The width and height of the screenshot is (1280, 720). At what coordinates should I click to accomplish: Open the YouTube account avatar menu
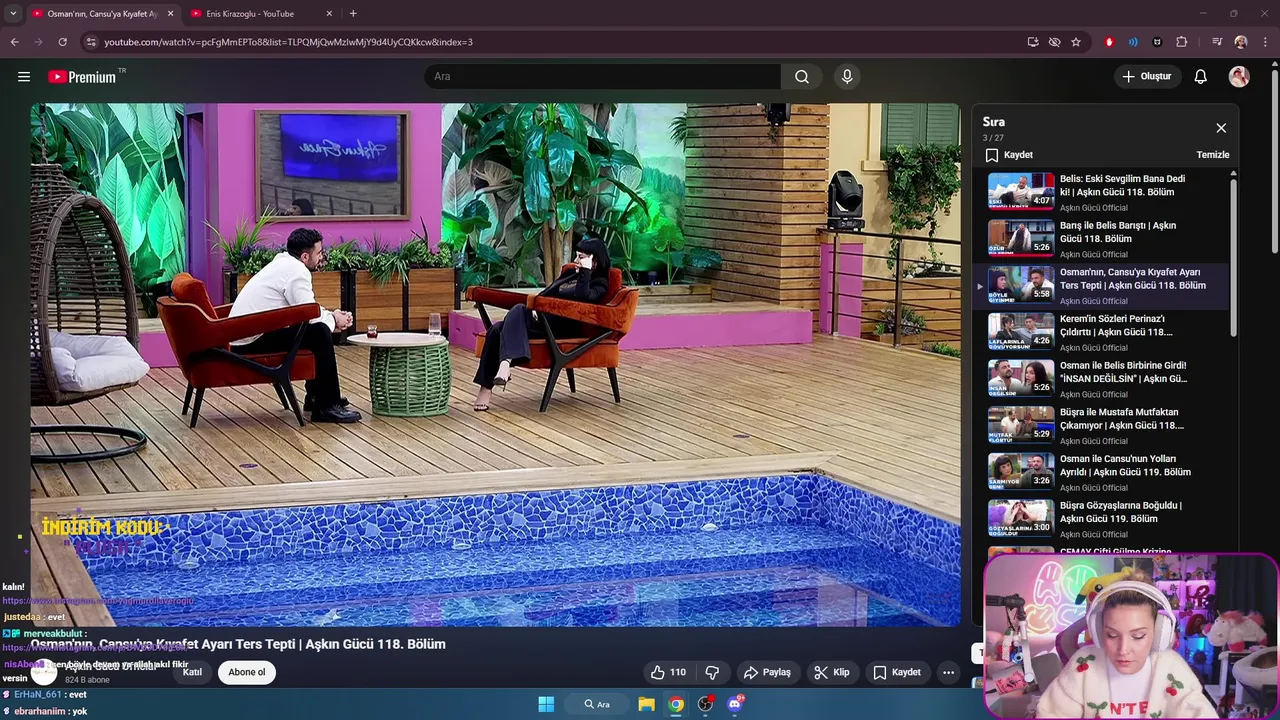click(x=1239, y=77)
